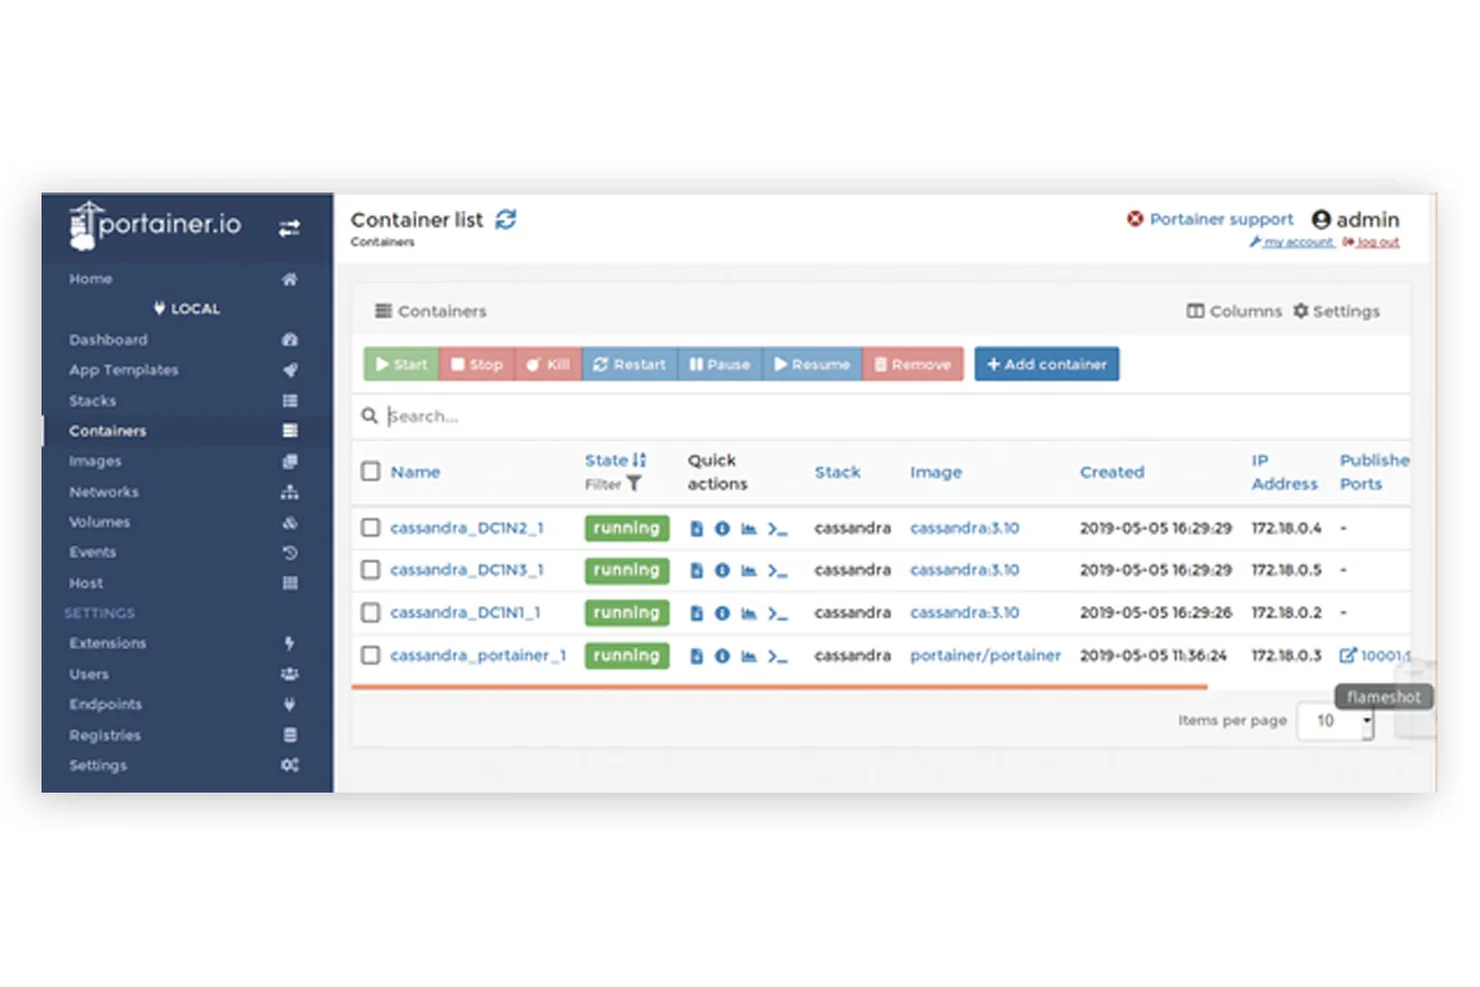Click the Kill button
This screenshot has height=987, width=1480.
point(548,364)
